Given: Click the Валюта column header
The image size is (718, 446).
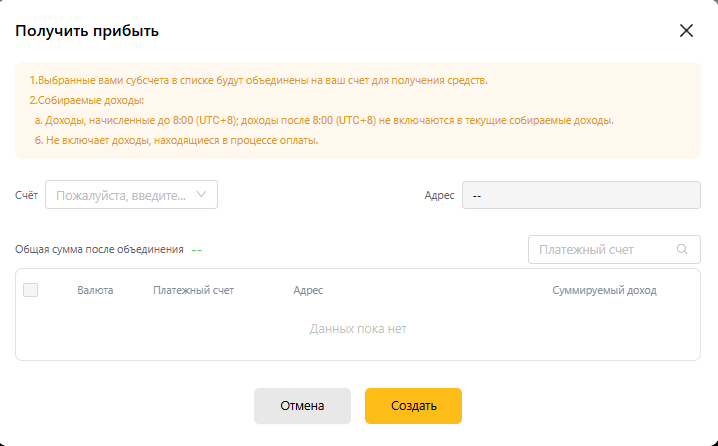Looking at the screenshot, I should click(95, 290).
